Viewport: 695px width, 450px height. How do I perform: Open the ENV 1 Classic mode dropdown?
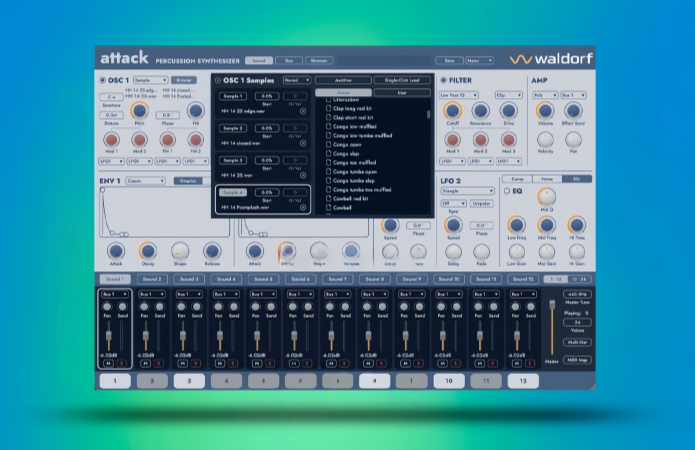click(145, 180)
